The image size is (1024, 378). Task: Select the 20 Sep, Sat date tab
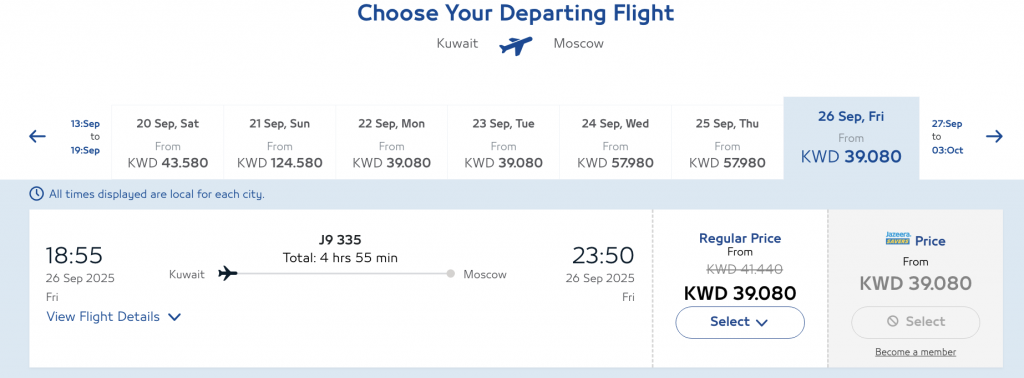coord(168,142)
